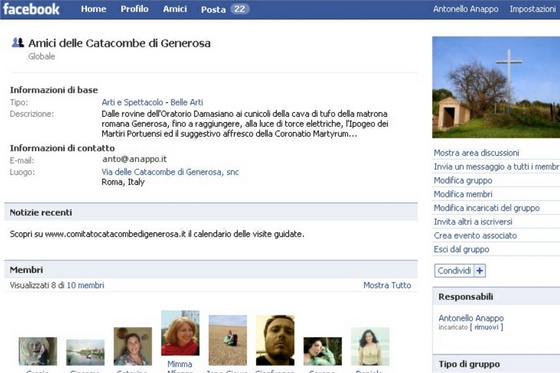560x373 pixels.
Task: Open the Belle Arti category link
Action: (187, 102)
